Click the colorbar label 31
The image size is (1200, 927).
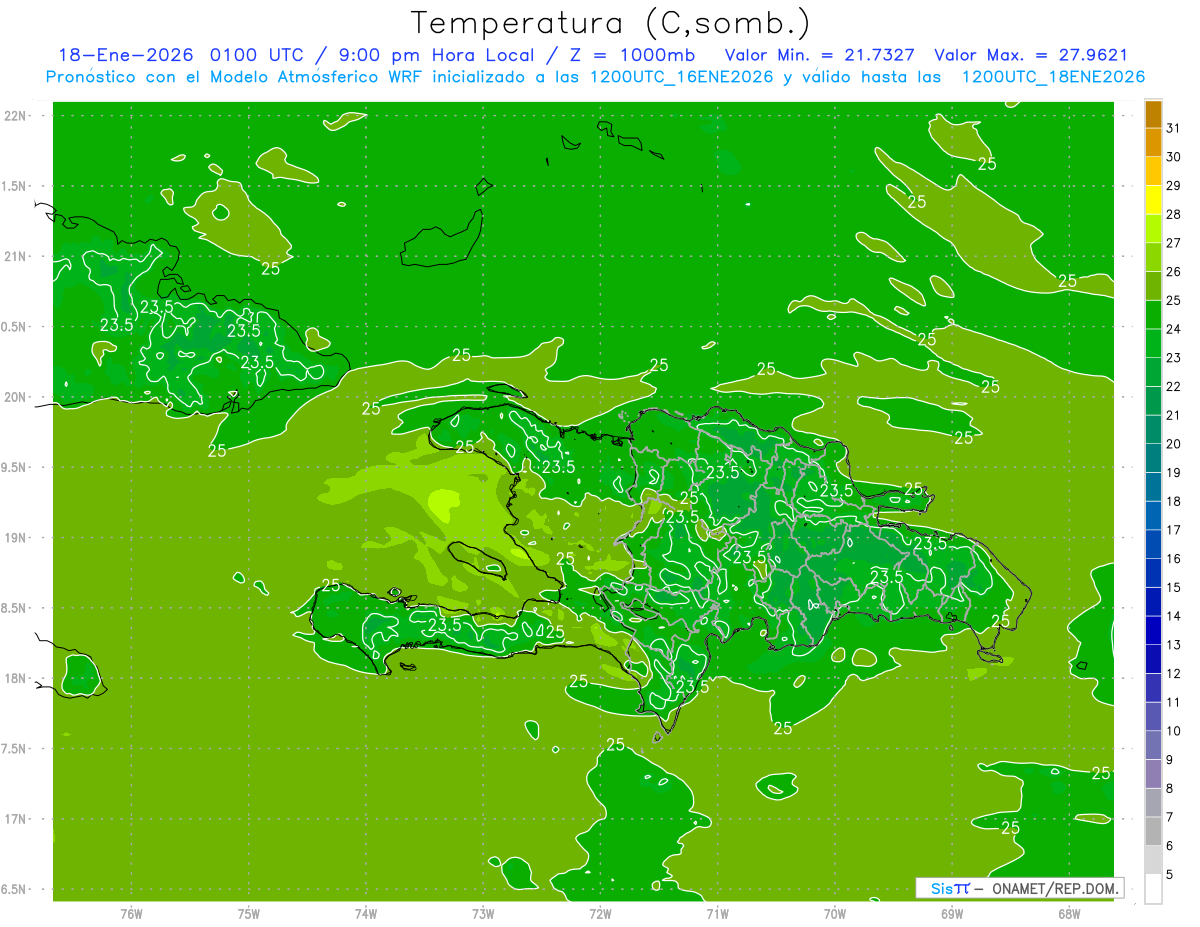pos(1173,128)
